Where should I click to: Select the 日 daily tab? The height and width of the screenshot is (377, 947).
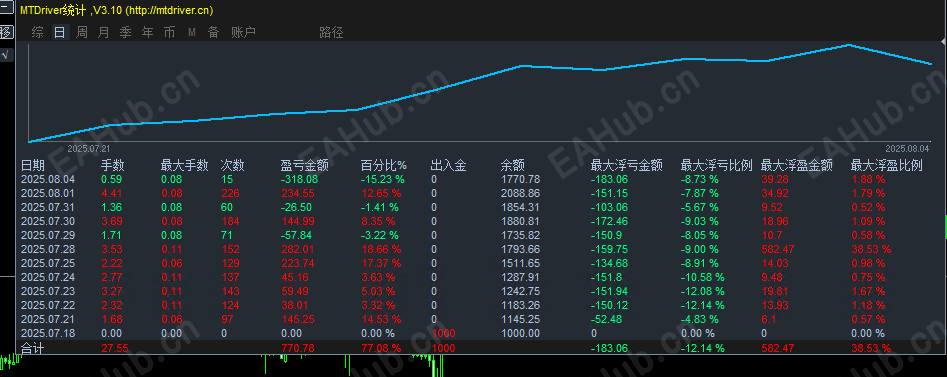[x=59, y=33]
